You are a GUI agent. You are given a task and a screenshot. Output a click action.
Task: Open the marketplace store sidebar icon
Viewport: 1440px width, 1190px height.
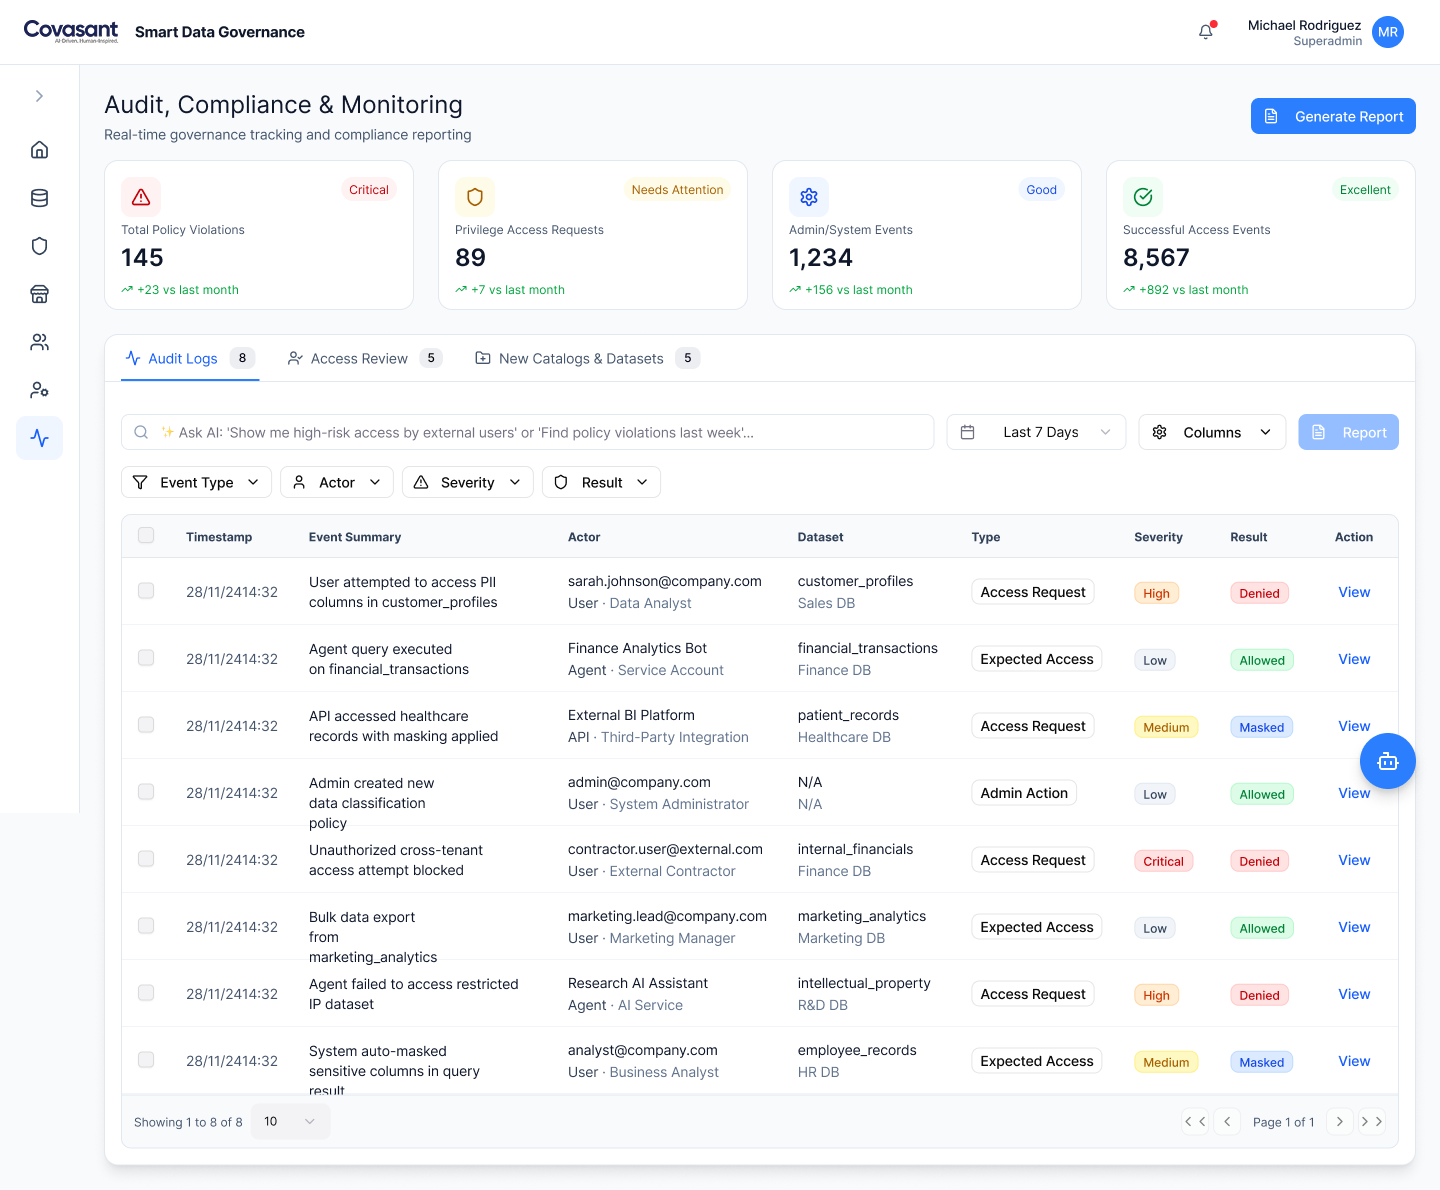(39, 294)
